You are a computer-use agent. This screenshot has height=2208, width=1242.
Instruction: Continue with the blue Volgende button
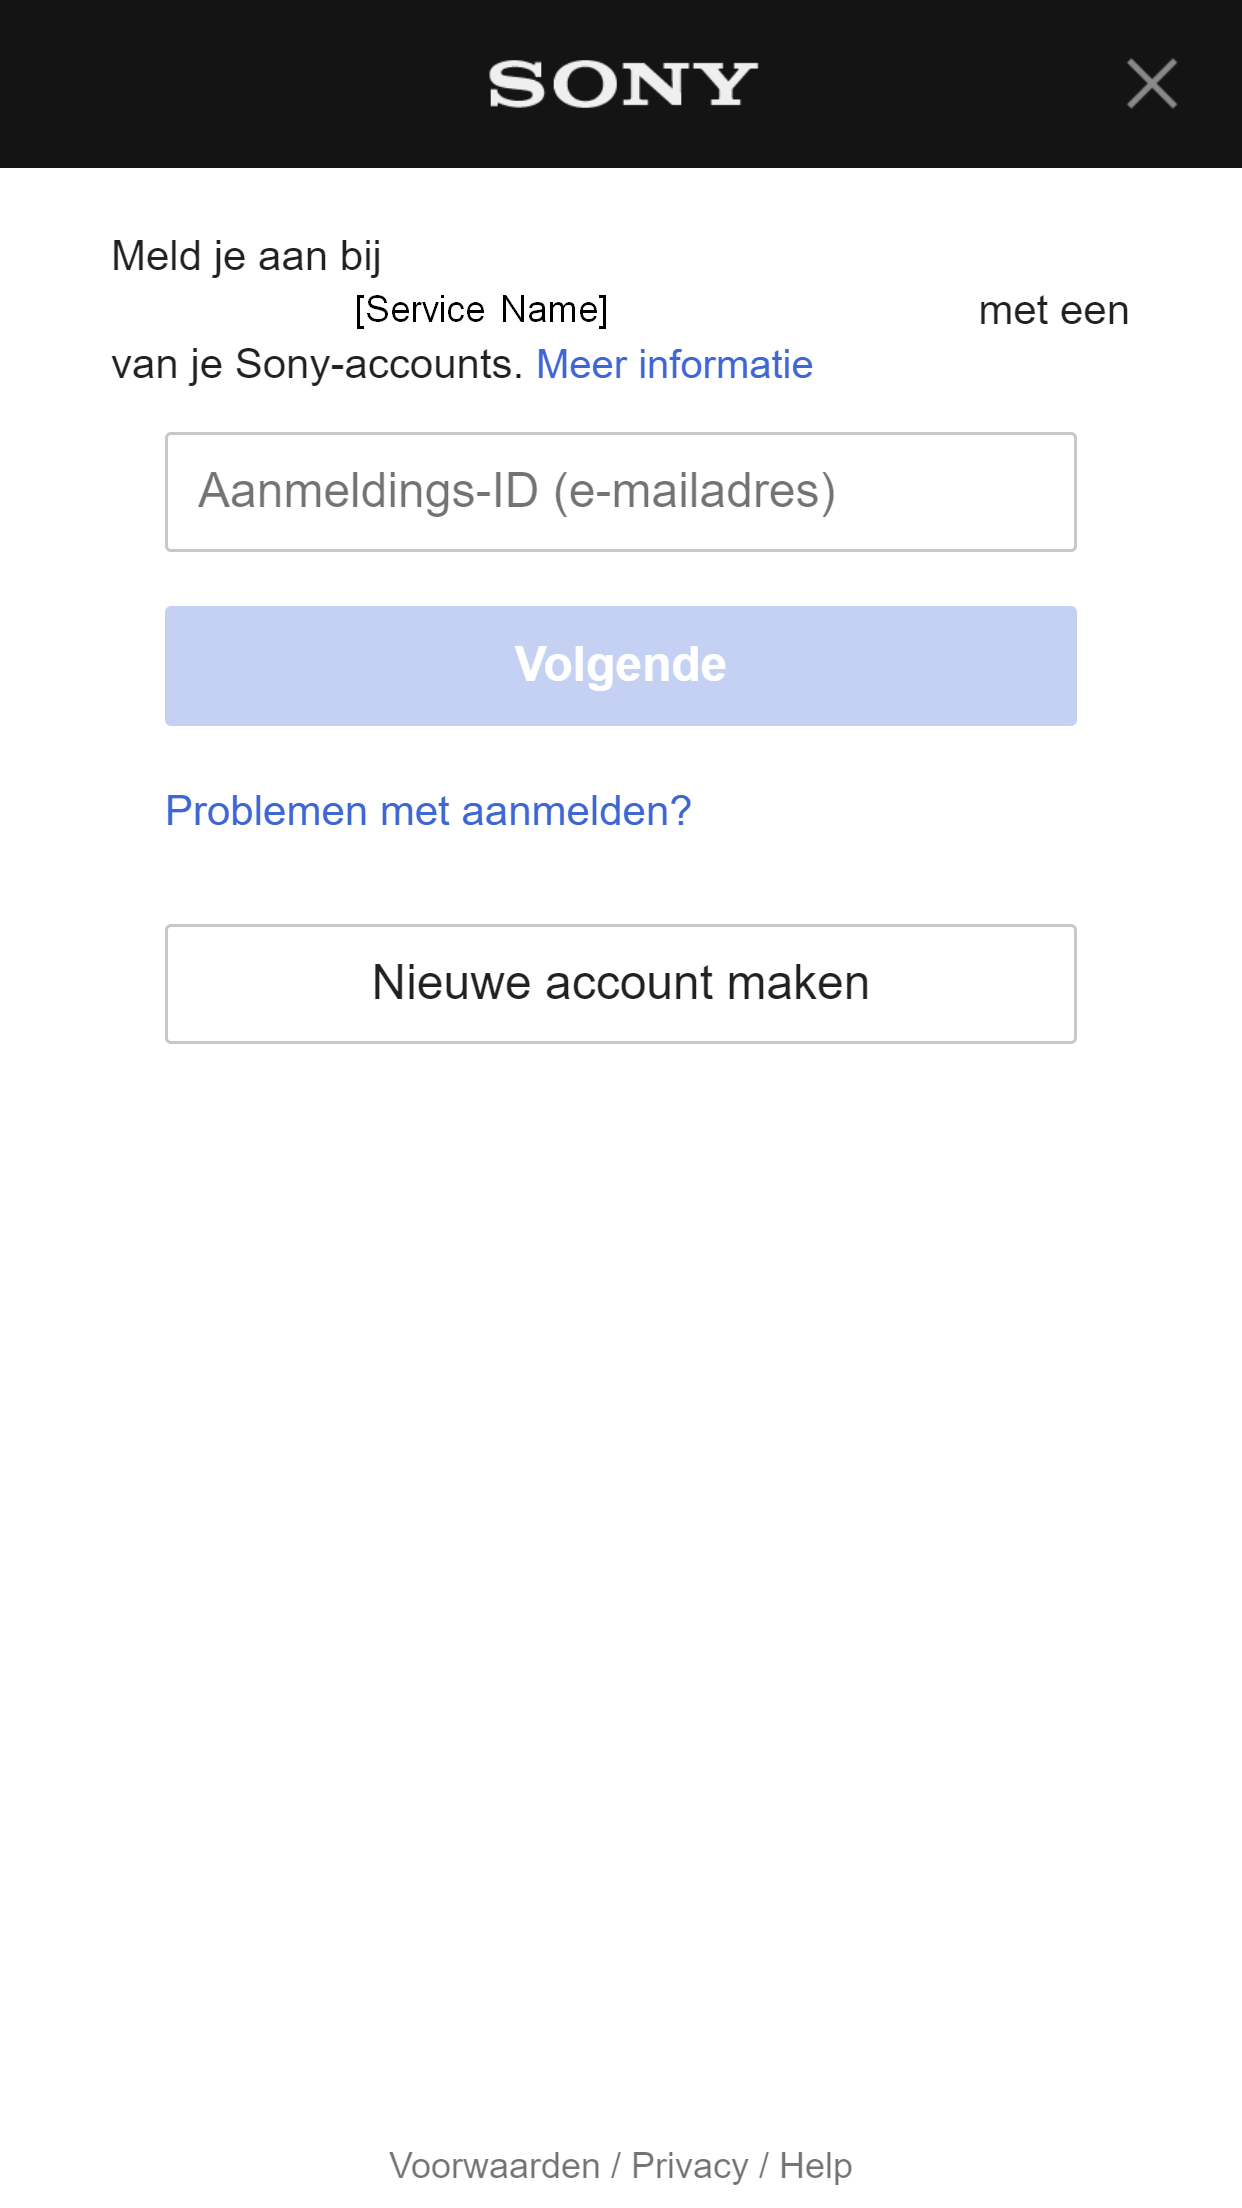620,666
